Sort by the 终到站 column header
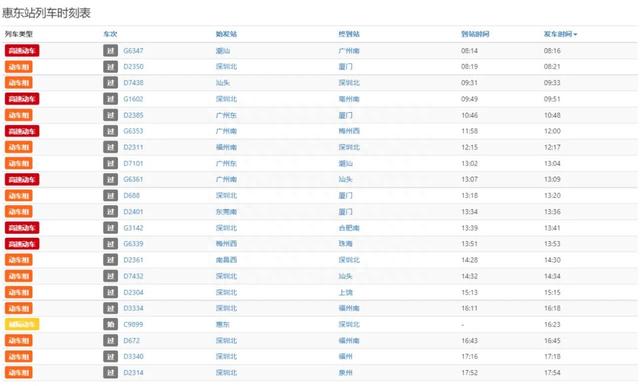640x386 pixels. tap(349, 34)
